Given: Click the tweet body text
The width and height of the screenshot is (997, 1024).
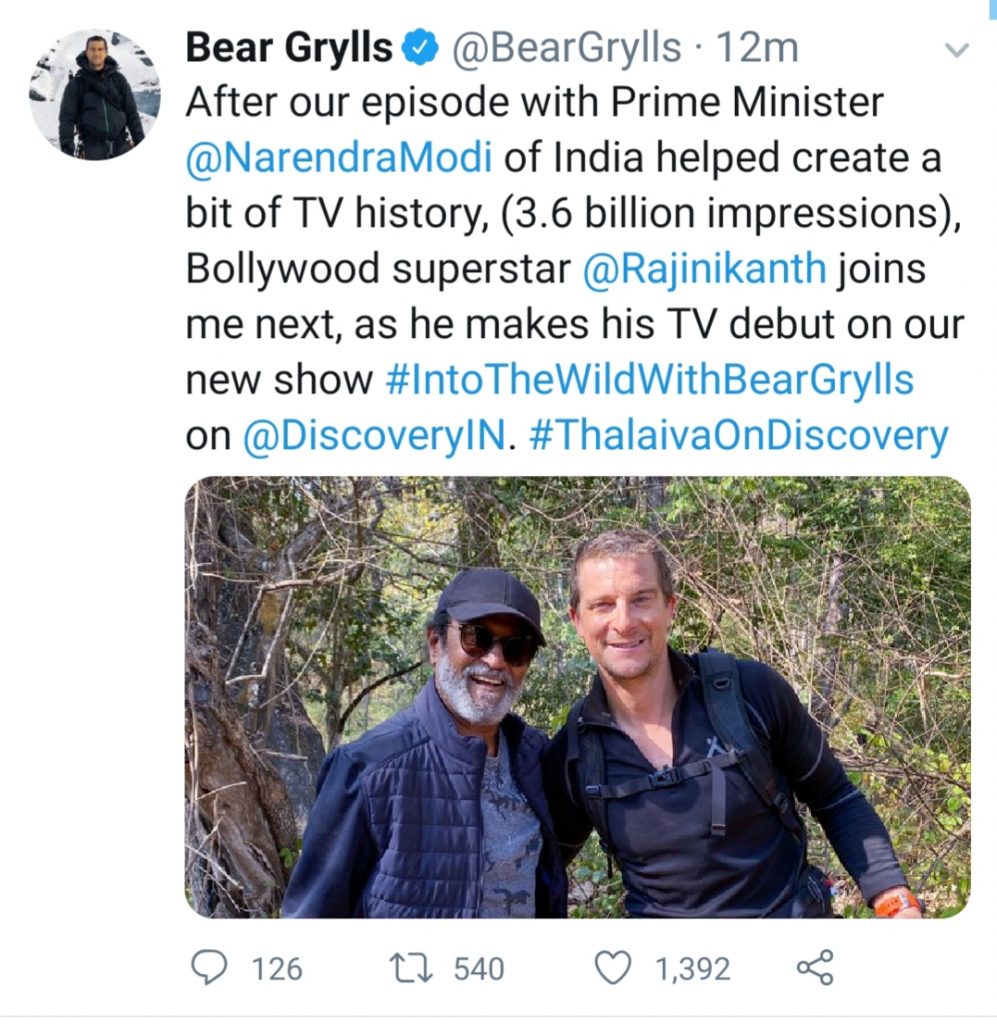Looking at the screenshot, I should [x=575, y=269].
